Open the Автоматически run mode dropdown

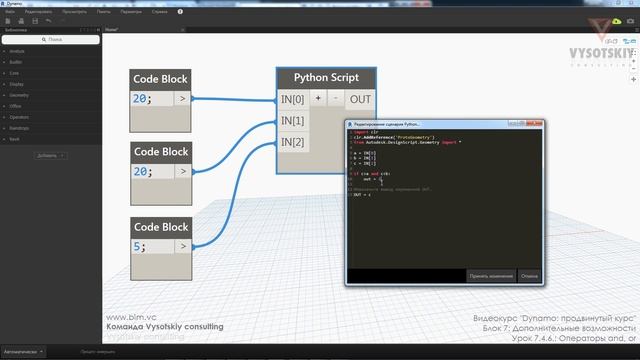23,351
